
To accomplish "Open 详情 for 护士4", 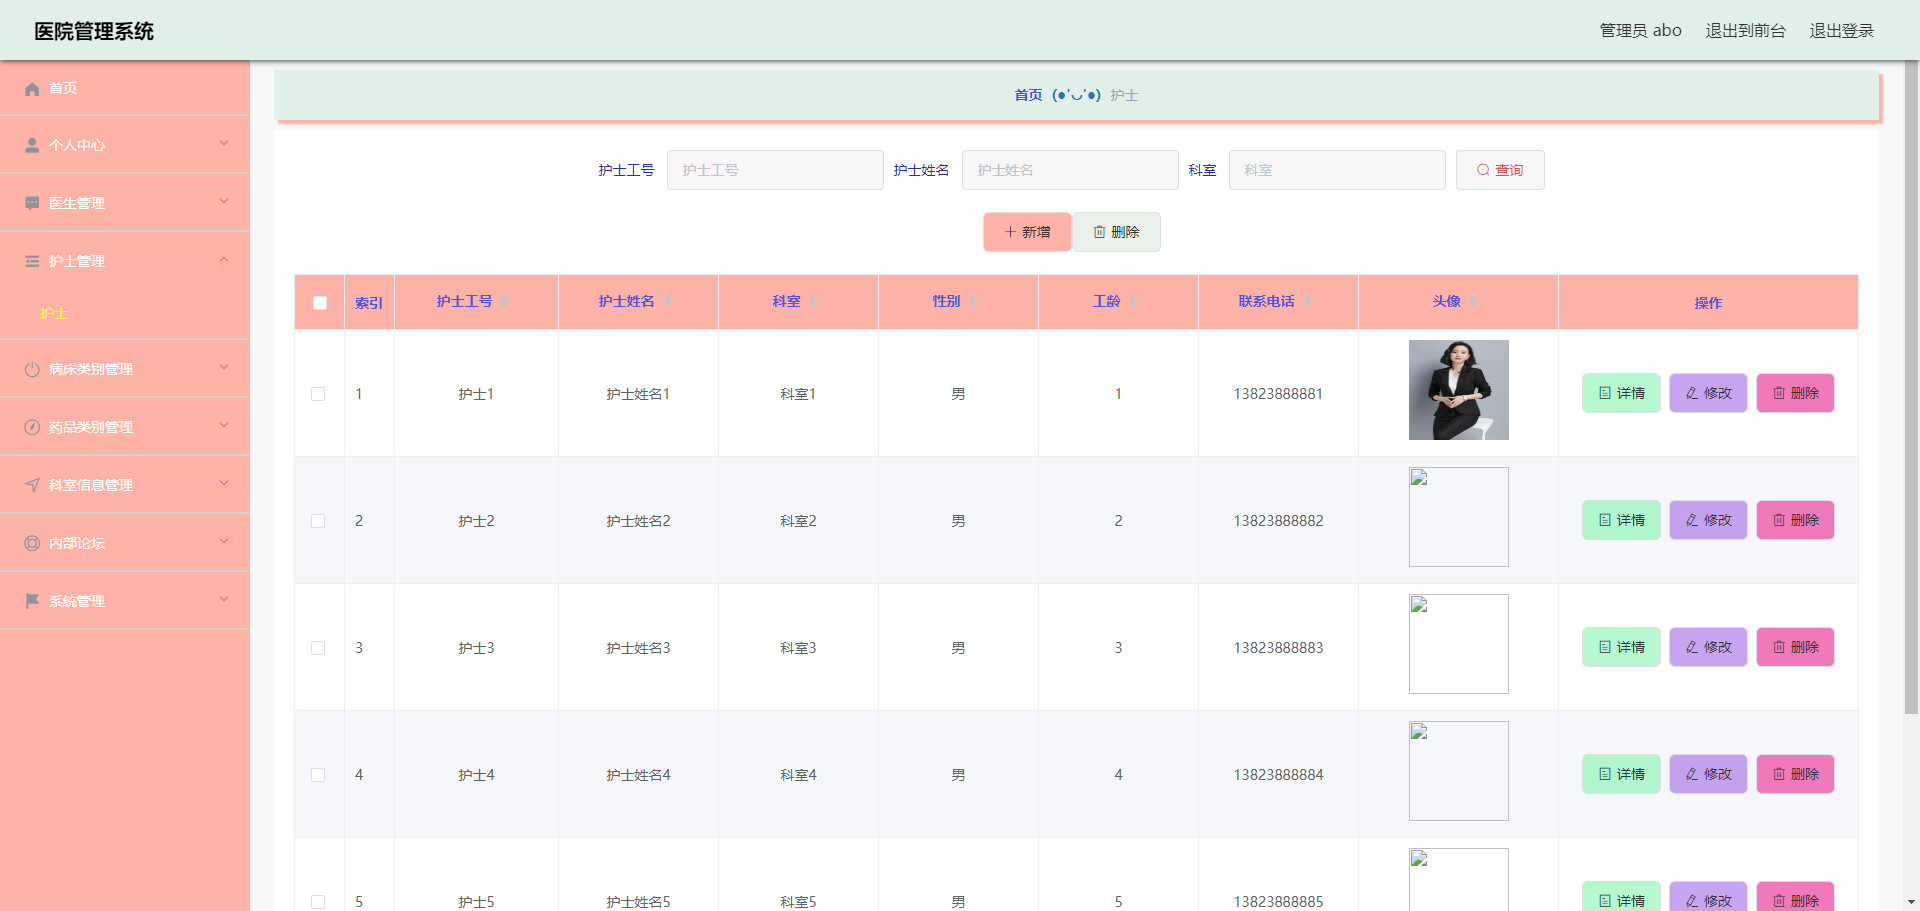I will point(1621,774).
